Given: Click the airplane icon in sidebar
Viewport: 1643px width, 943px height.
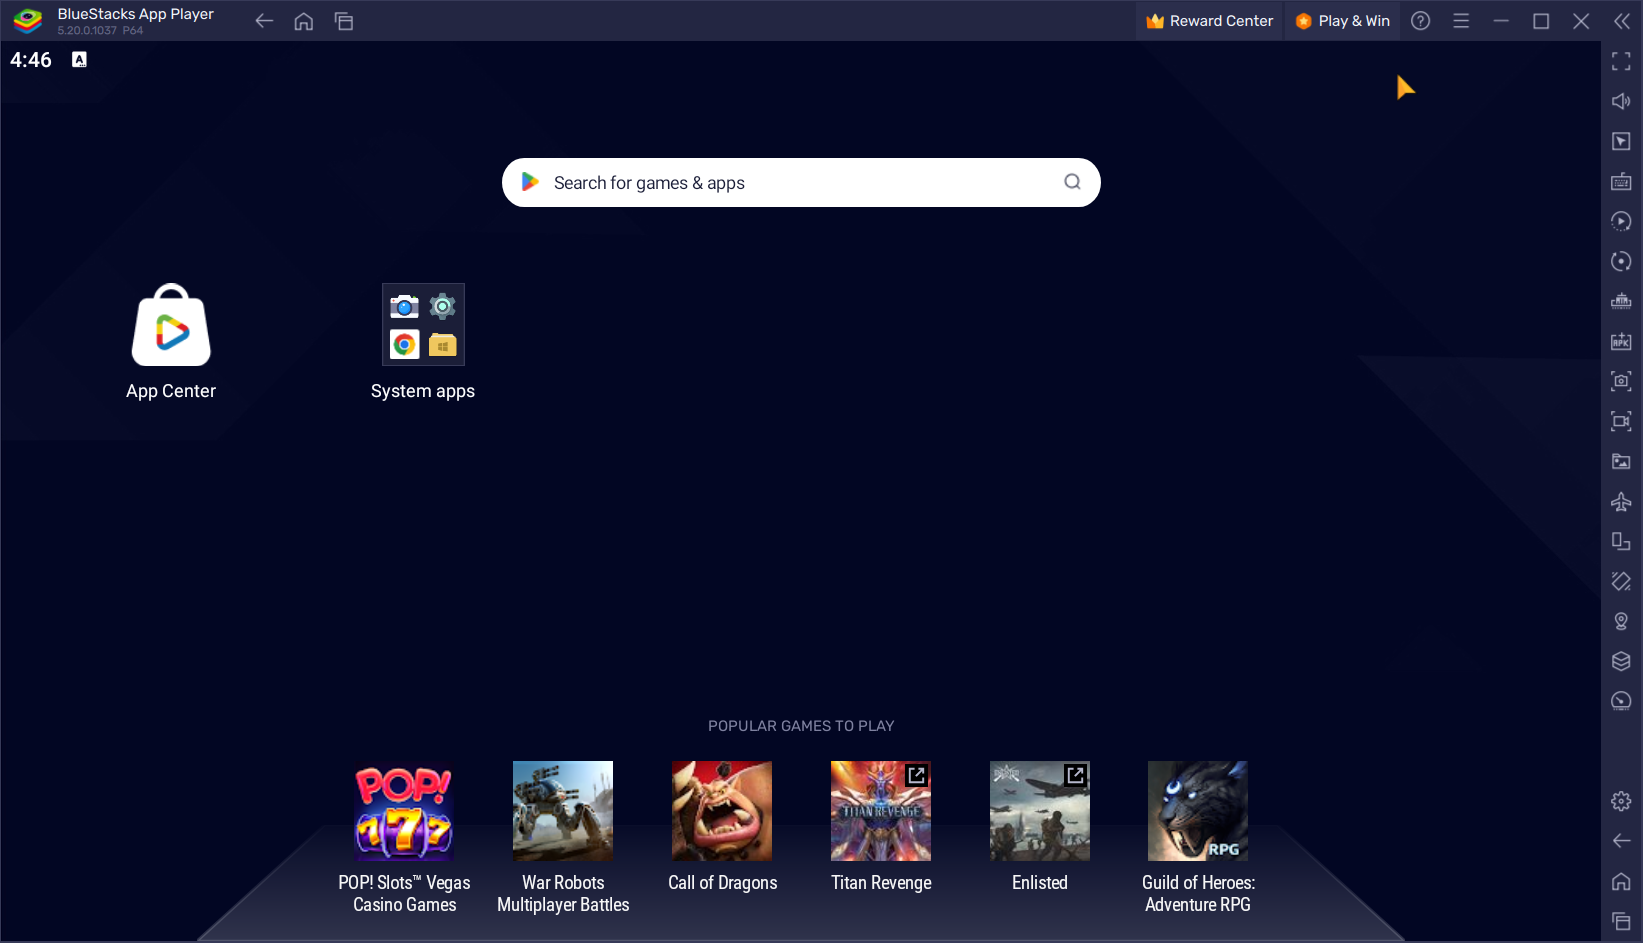Looking at the screenshot, I should click(1621, 501).
